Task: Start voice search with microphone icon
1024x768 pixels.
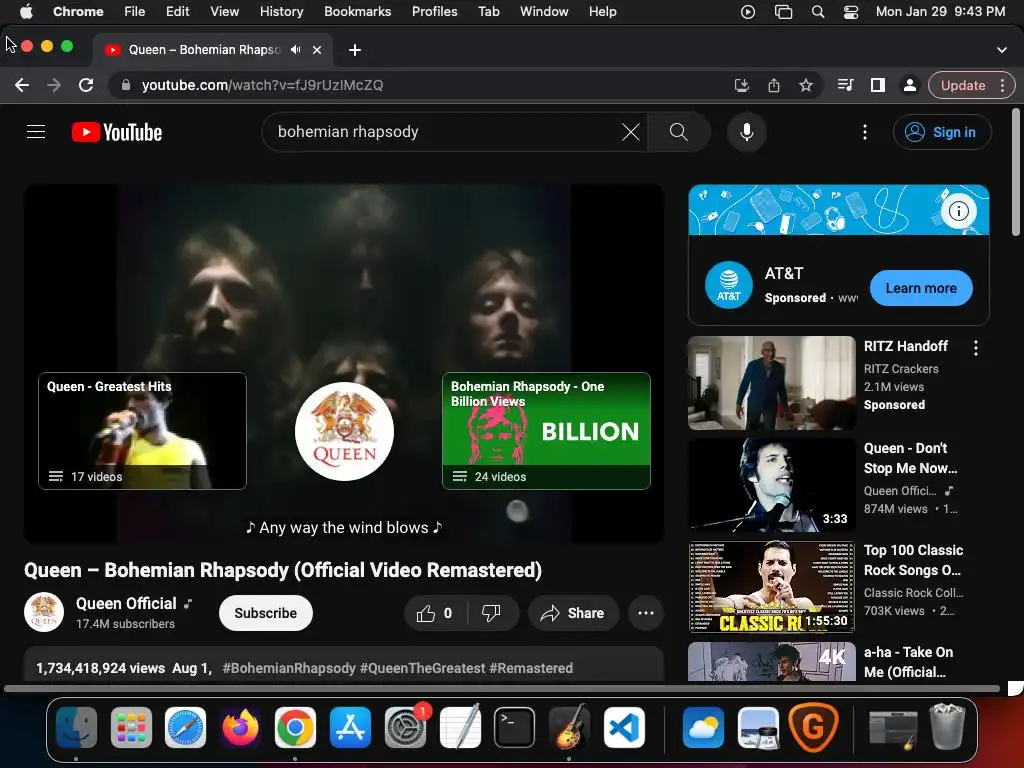Action: (x=746, y=132)
